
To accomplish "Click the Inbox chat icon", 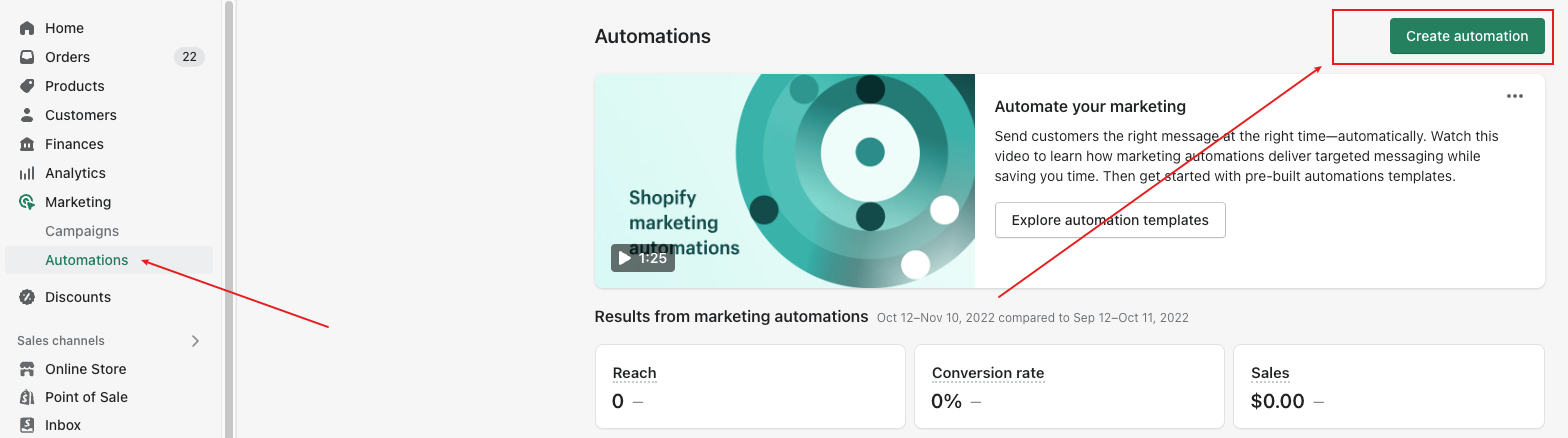I will [x=27, y=425].
